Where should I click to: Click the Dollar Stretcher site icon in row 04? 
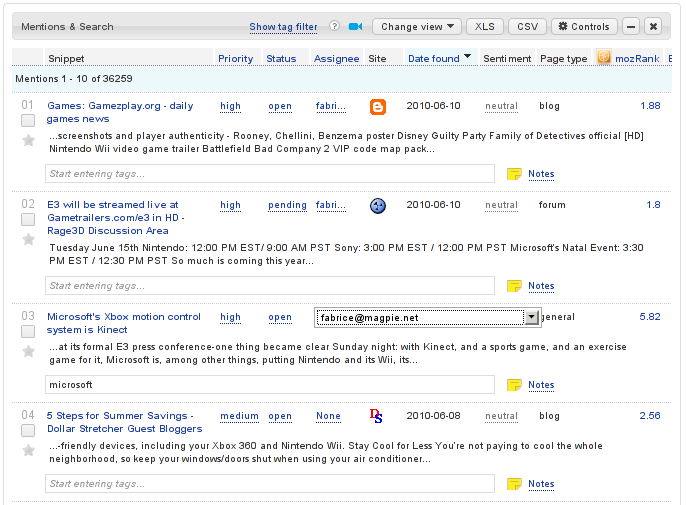(376, 416)
